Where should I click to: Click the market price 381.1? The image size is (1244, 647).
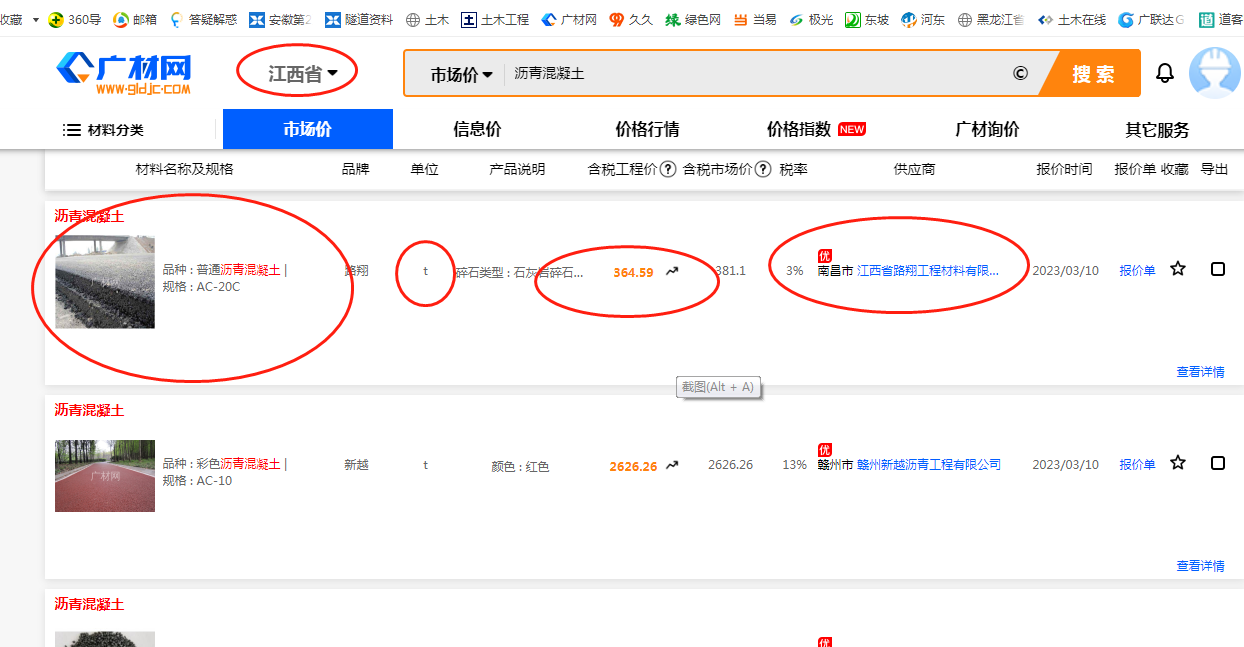click(x=730, y=270)
